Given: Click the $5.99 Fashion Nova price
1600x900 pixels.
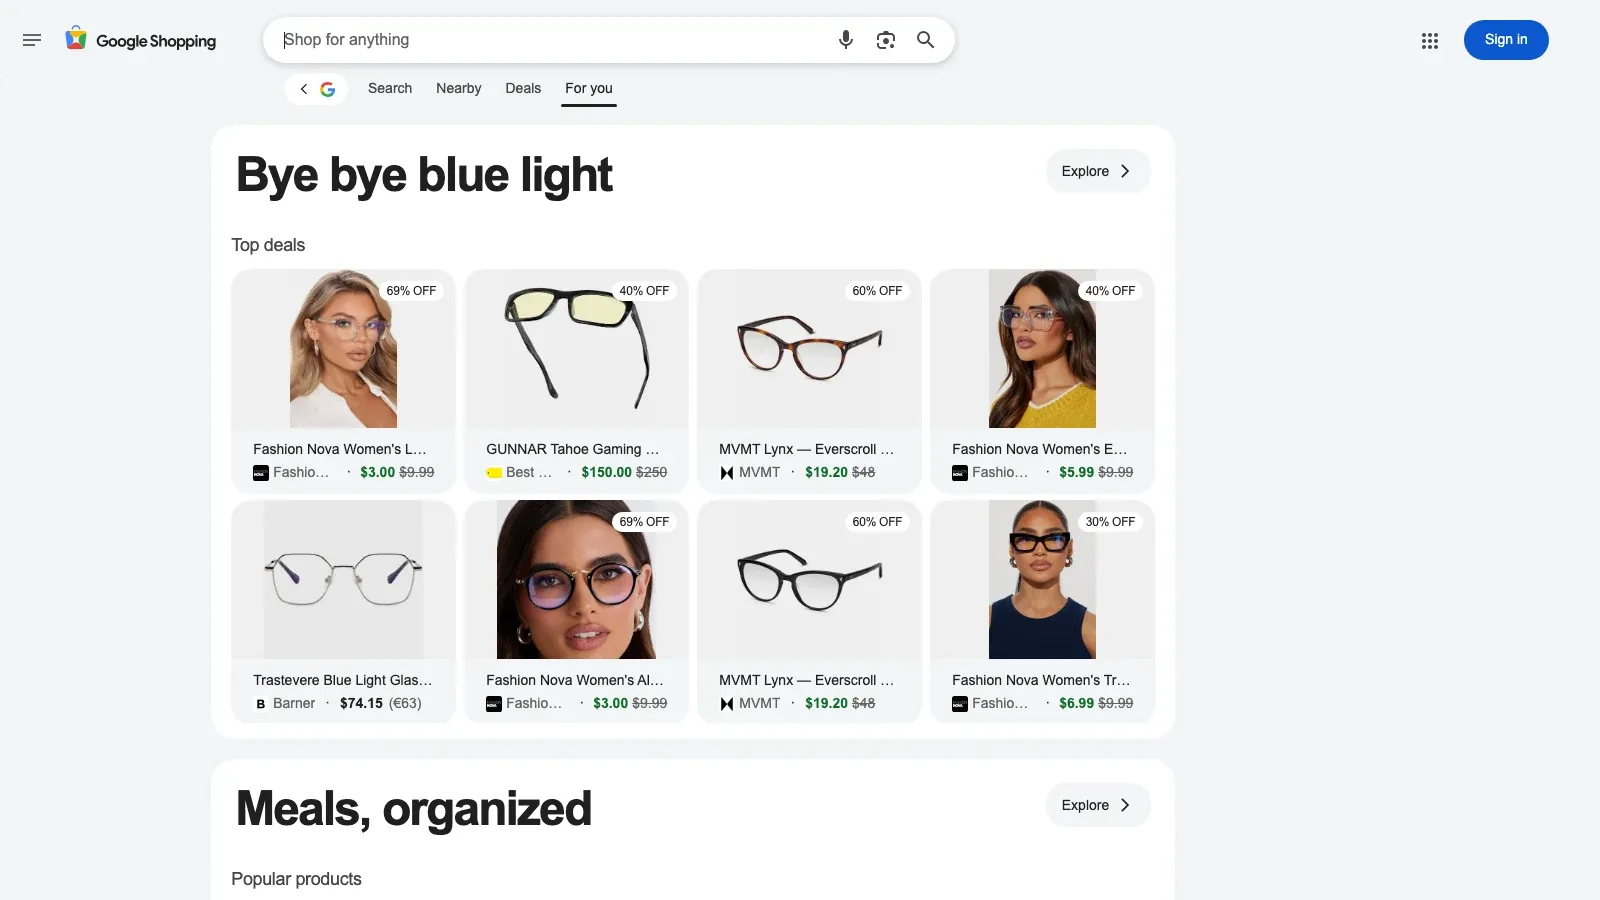Looking at the screenshot, I should click(1076, 473).
